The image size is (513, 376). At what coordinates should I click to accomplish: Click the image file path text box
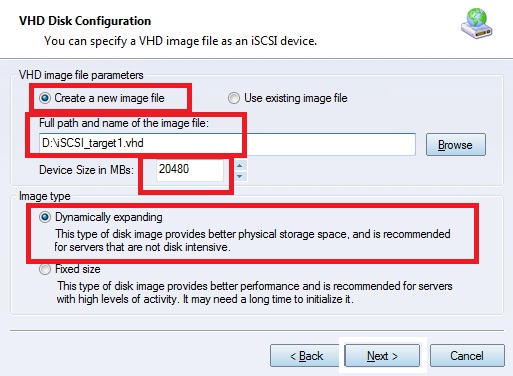click(x=227, y=144)
